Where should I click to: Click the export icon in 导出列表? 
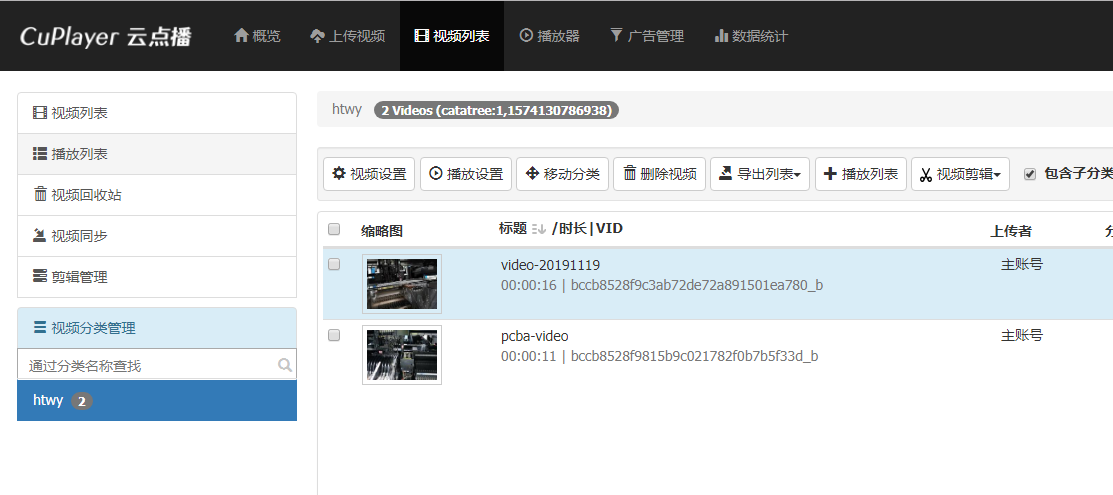[x=725, y=173]
